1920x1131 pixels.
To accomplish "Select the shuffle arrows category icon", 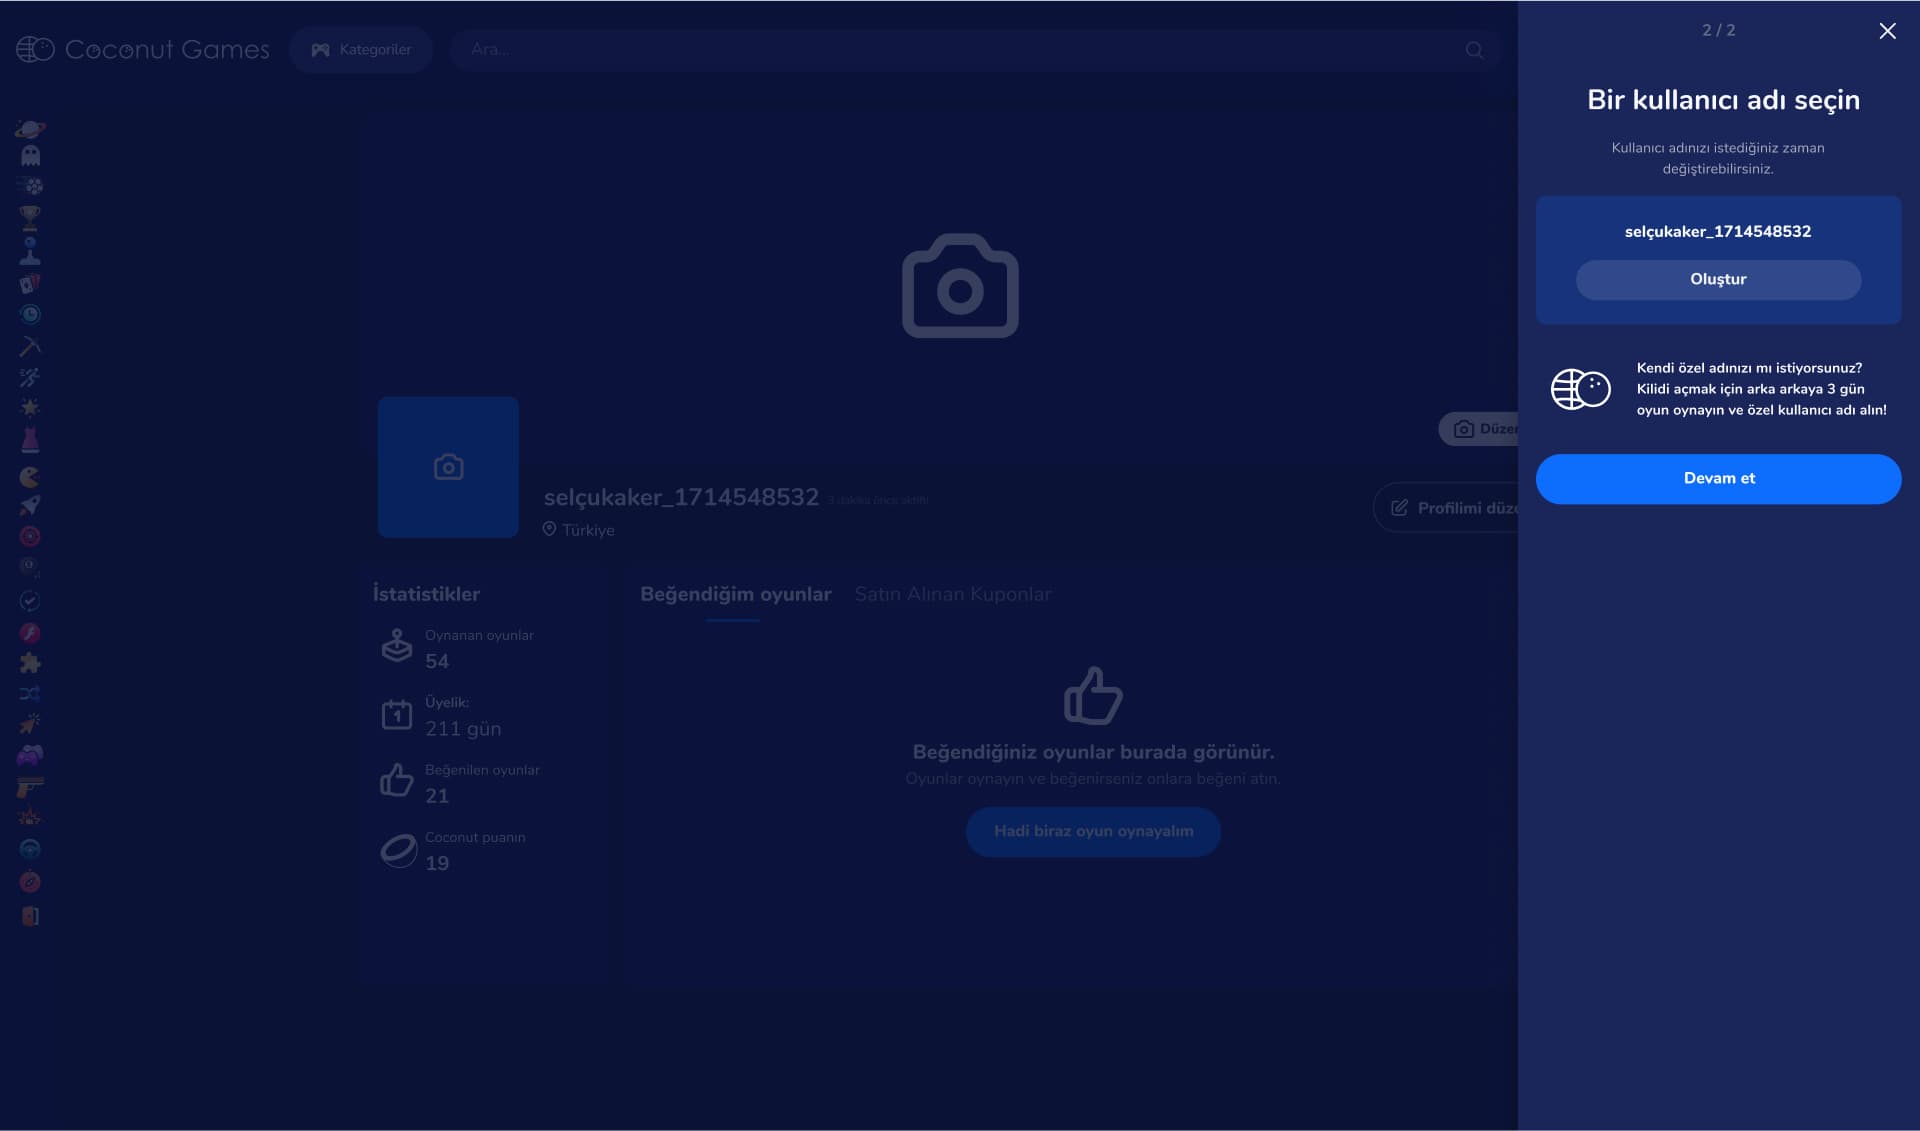I will (x=30, y=693).
